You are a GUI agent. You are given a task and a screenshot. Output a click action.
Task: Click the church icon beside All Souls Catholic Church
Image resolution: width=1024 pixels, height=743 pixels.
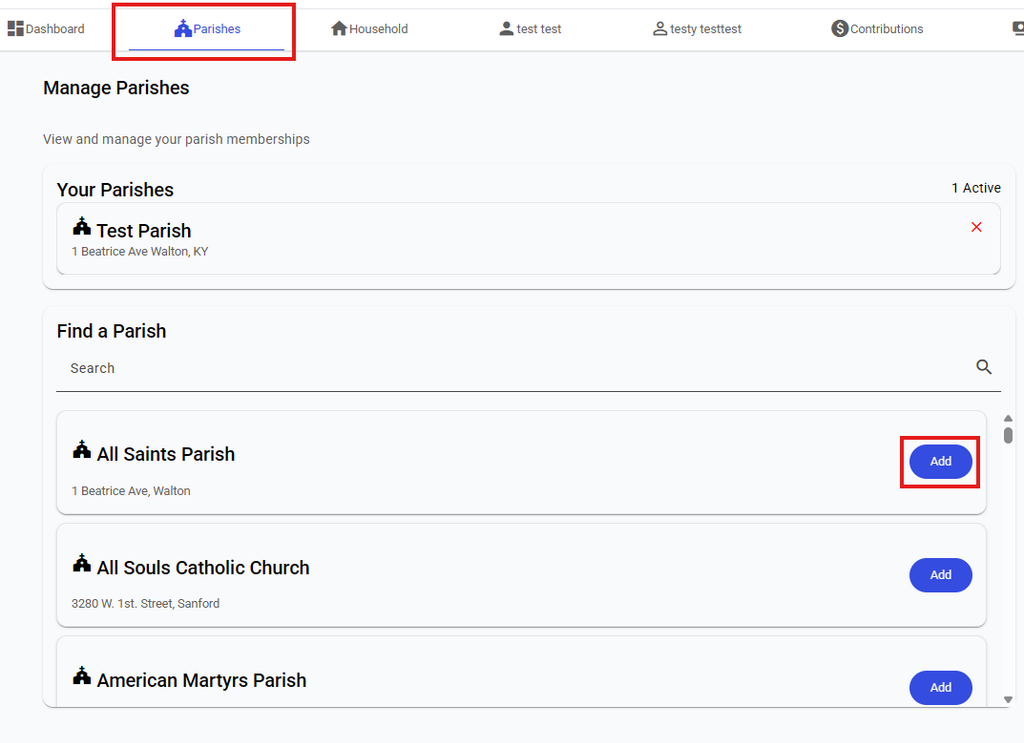click(x=82, y=563)
